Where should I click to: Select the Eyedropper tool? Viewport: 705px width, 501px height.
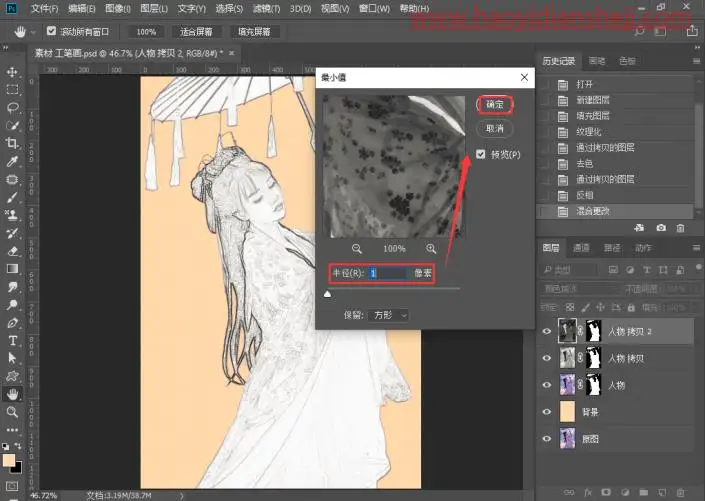(12, 161)
